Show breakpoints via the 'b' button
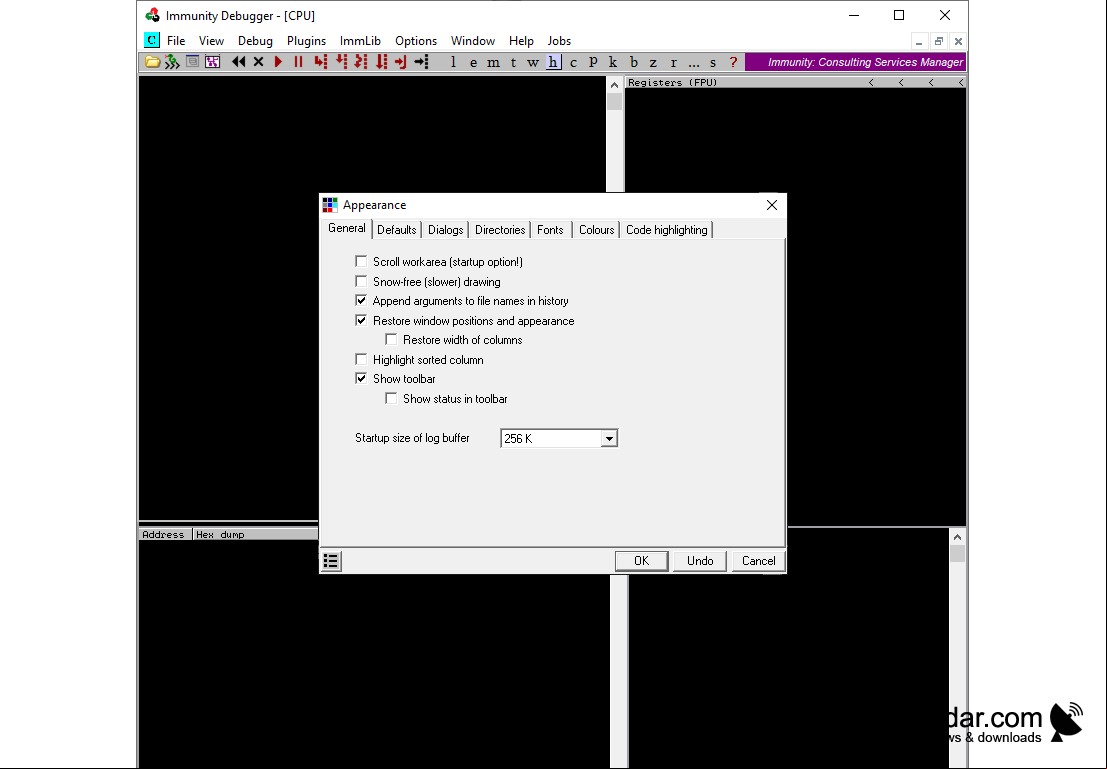Viewport: 1107px width, 769px height. click(x=633, y=62)
